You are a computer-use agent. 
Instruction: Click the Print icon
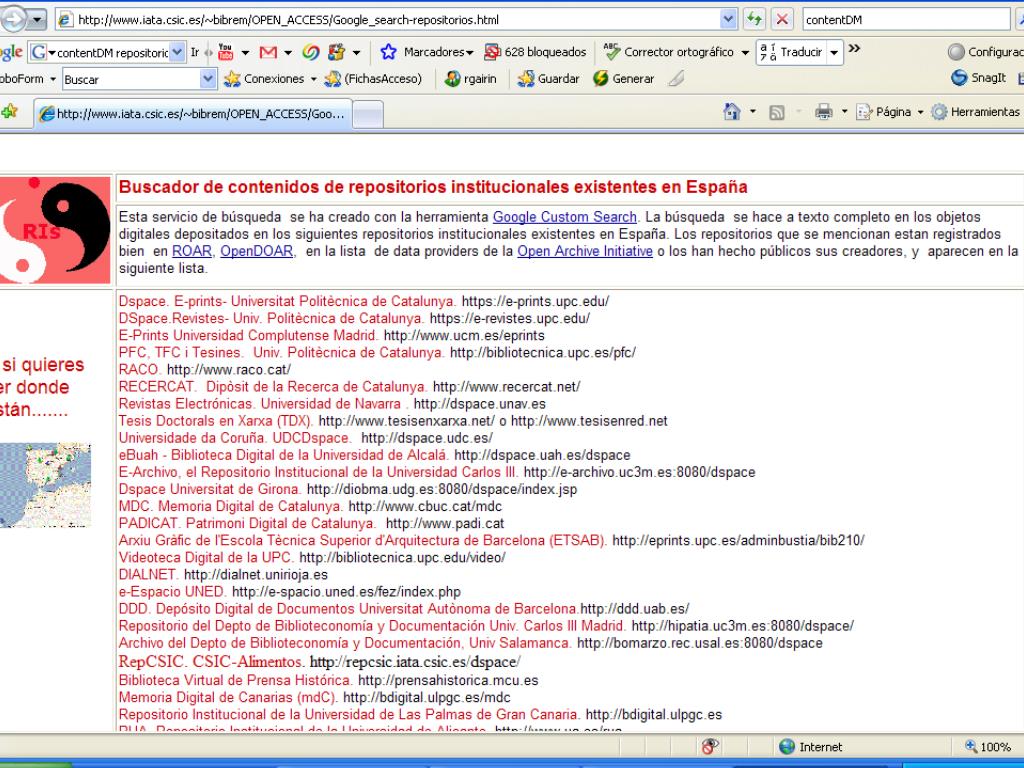coord(824,112)
